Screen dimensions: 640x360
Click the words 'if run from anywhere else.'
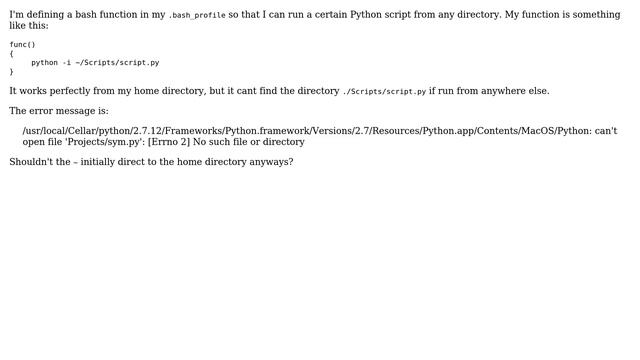pos(489,91)
